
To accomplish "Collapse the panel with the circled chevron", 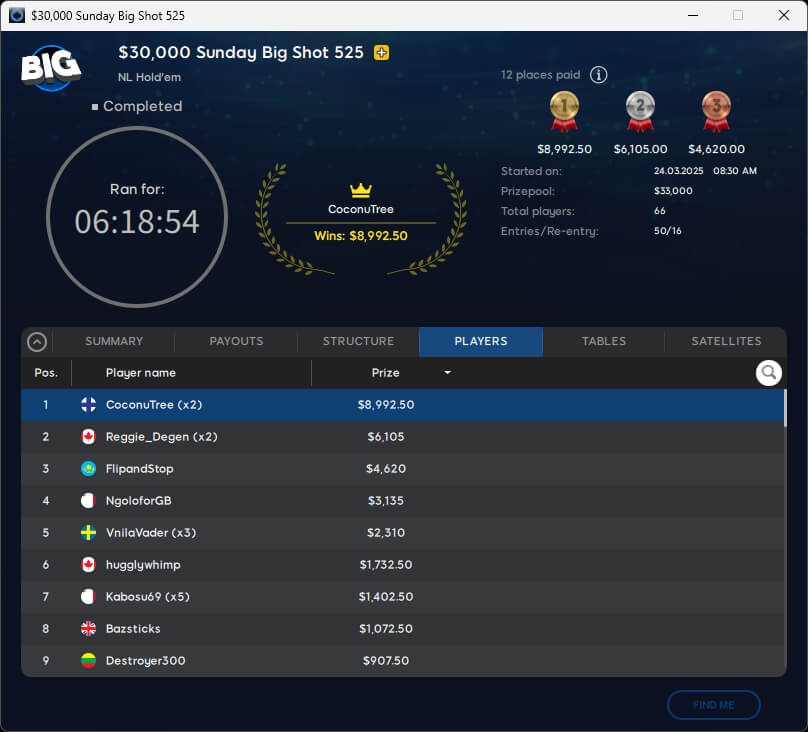I will pos(37,342).
